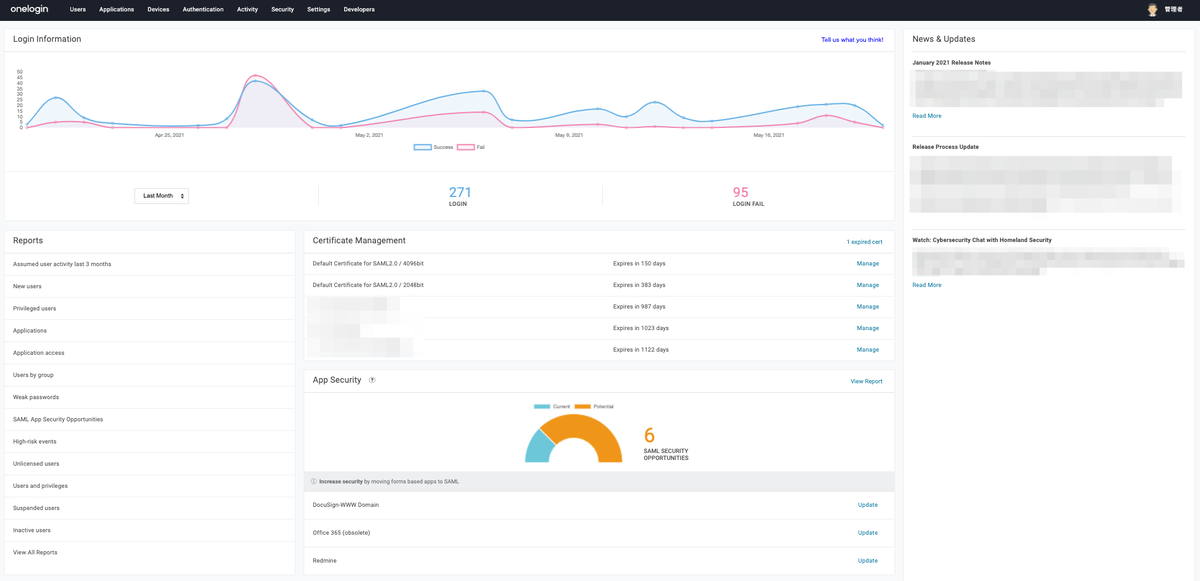Viewport: 1200px width, 581px height.
Task: Update the DocuSign-WWW Domain app
Action: [x=868, y=505]
